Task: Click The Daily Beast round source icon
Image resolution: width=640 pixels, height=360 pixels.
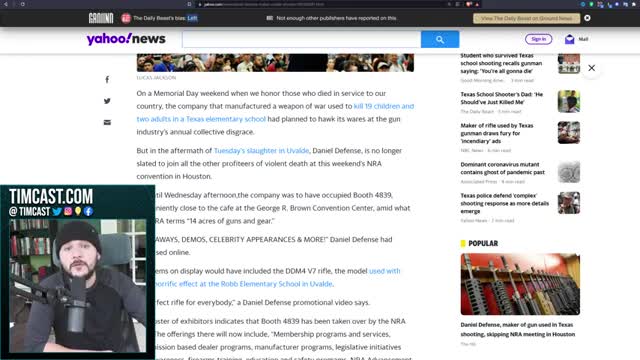Action: pyautogui.click(x=126, y=18)
